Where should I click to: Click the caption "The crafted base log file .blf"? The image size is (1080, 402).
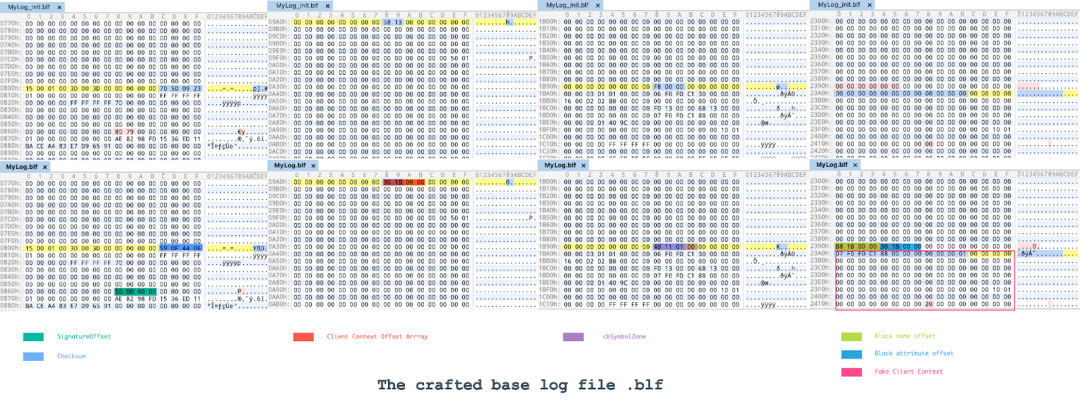519,385
